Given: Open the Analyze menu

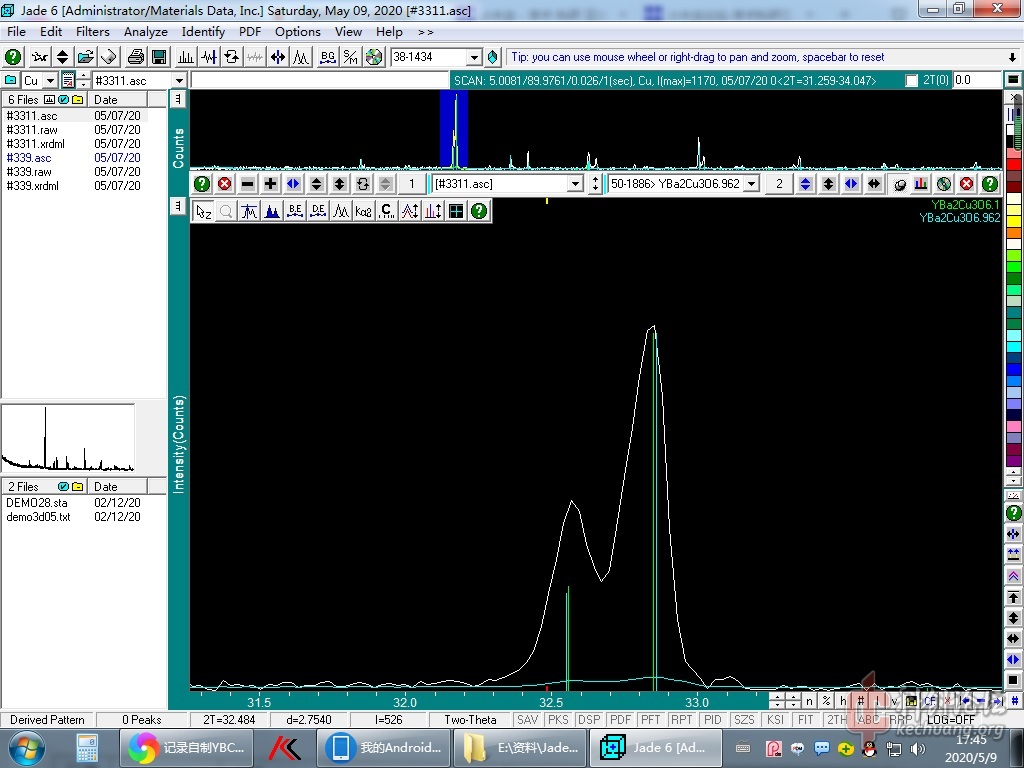Looking at the screenshot, I should [146, 32].
